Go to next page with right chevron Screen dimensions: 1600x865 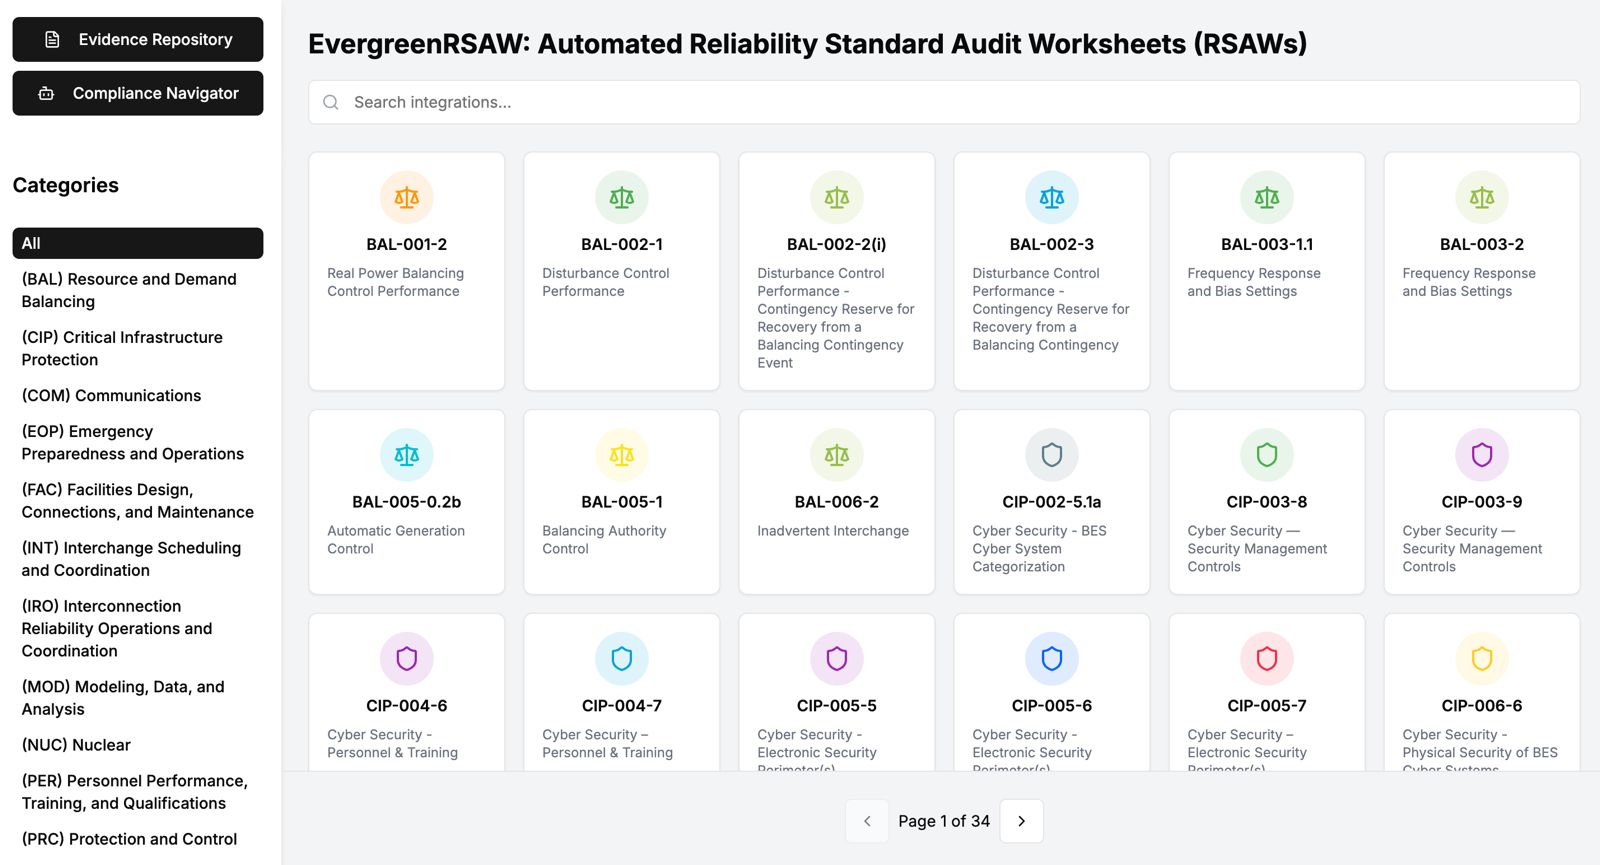pyautogui.click(x=1021, y=821)
